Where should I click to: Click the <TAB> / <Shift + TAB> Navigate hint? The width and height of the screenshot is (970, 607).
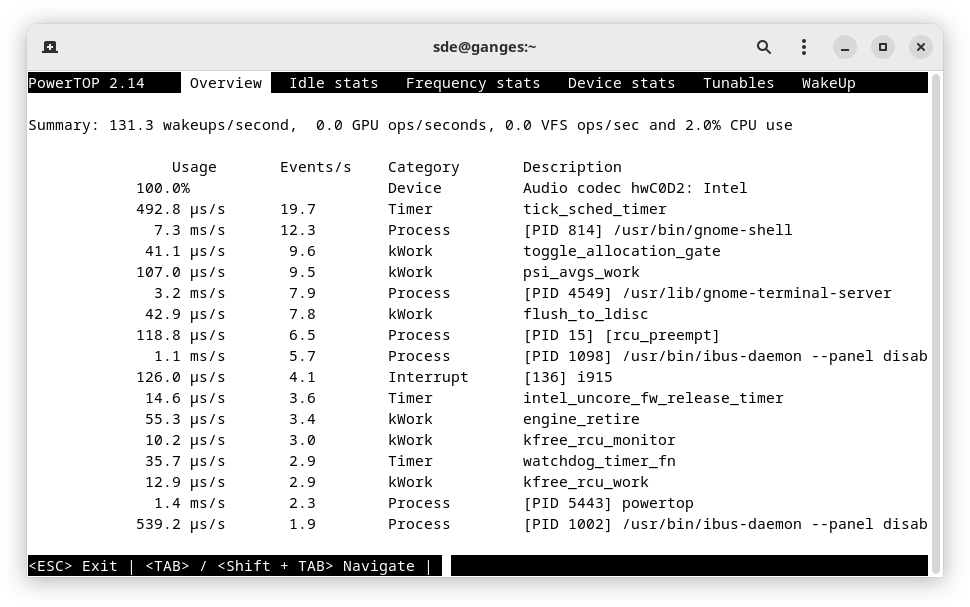pos(280,566)
